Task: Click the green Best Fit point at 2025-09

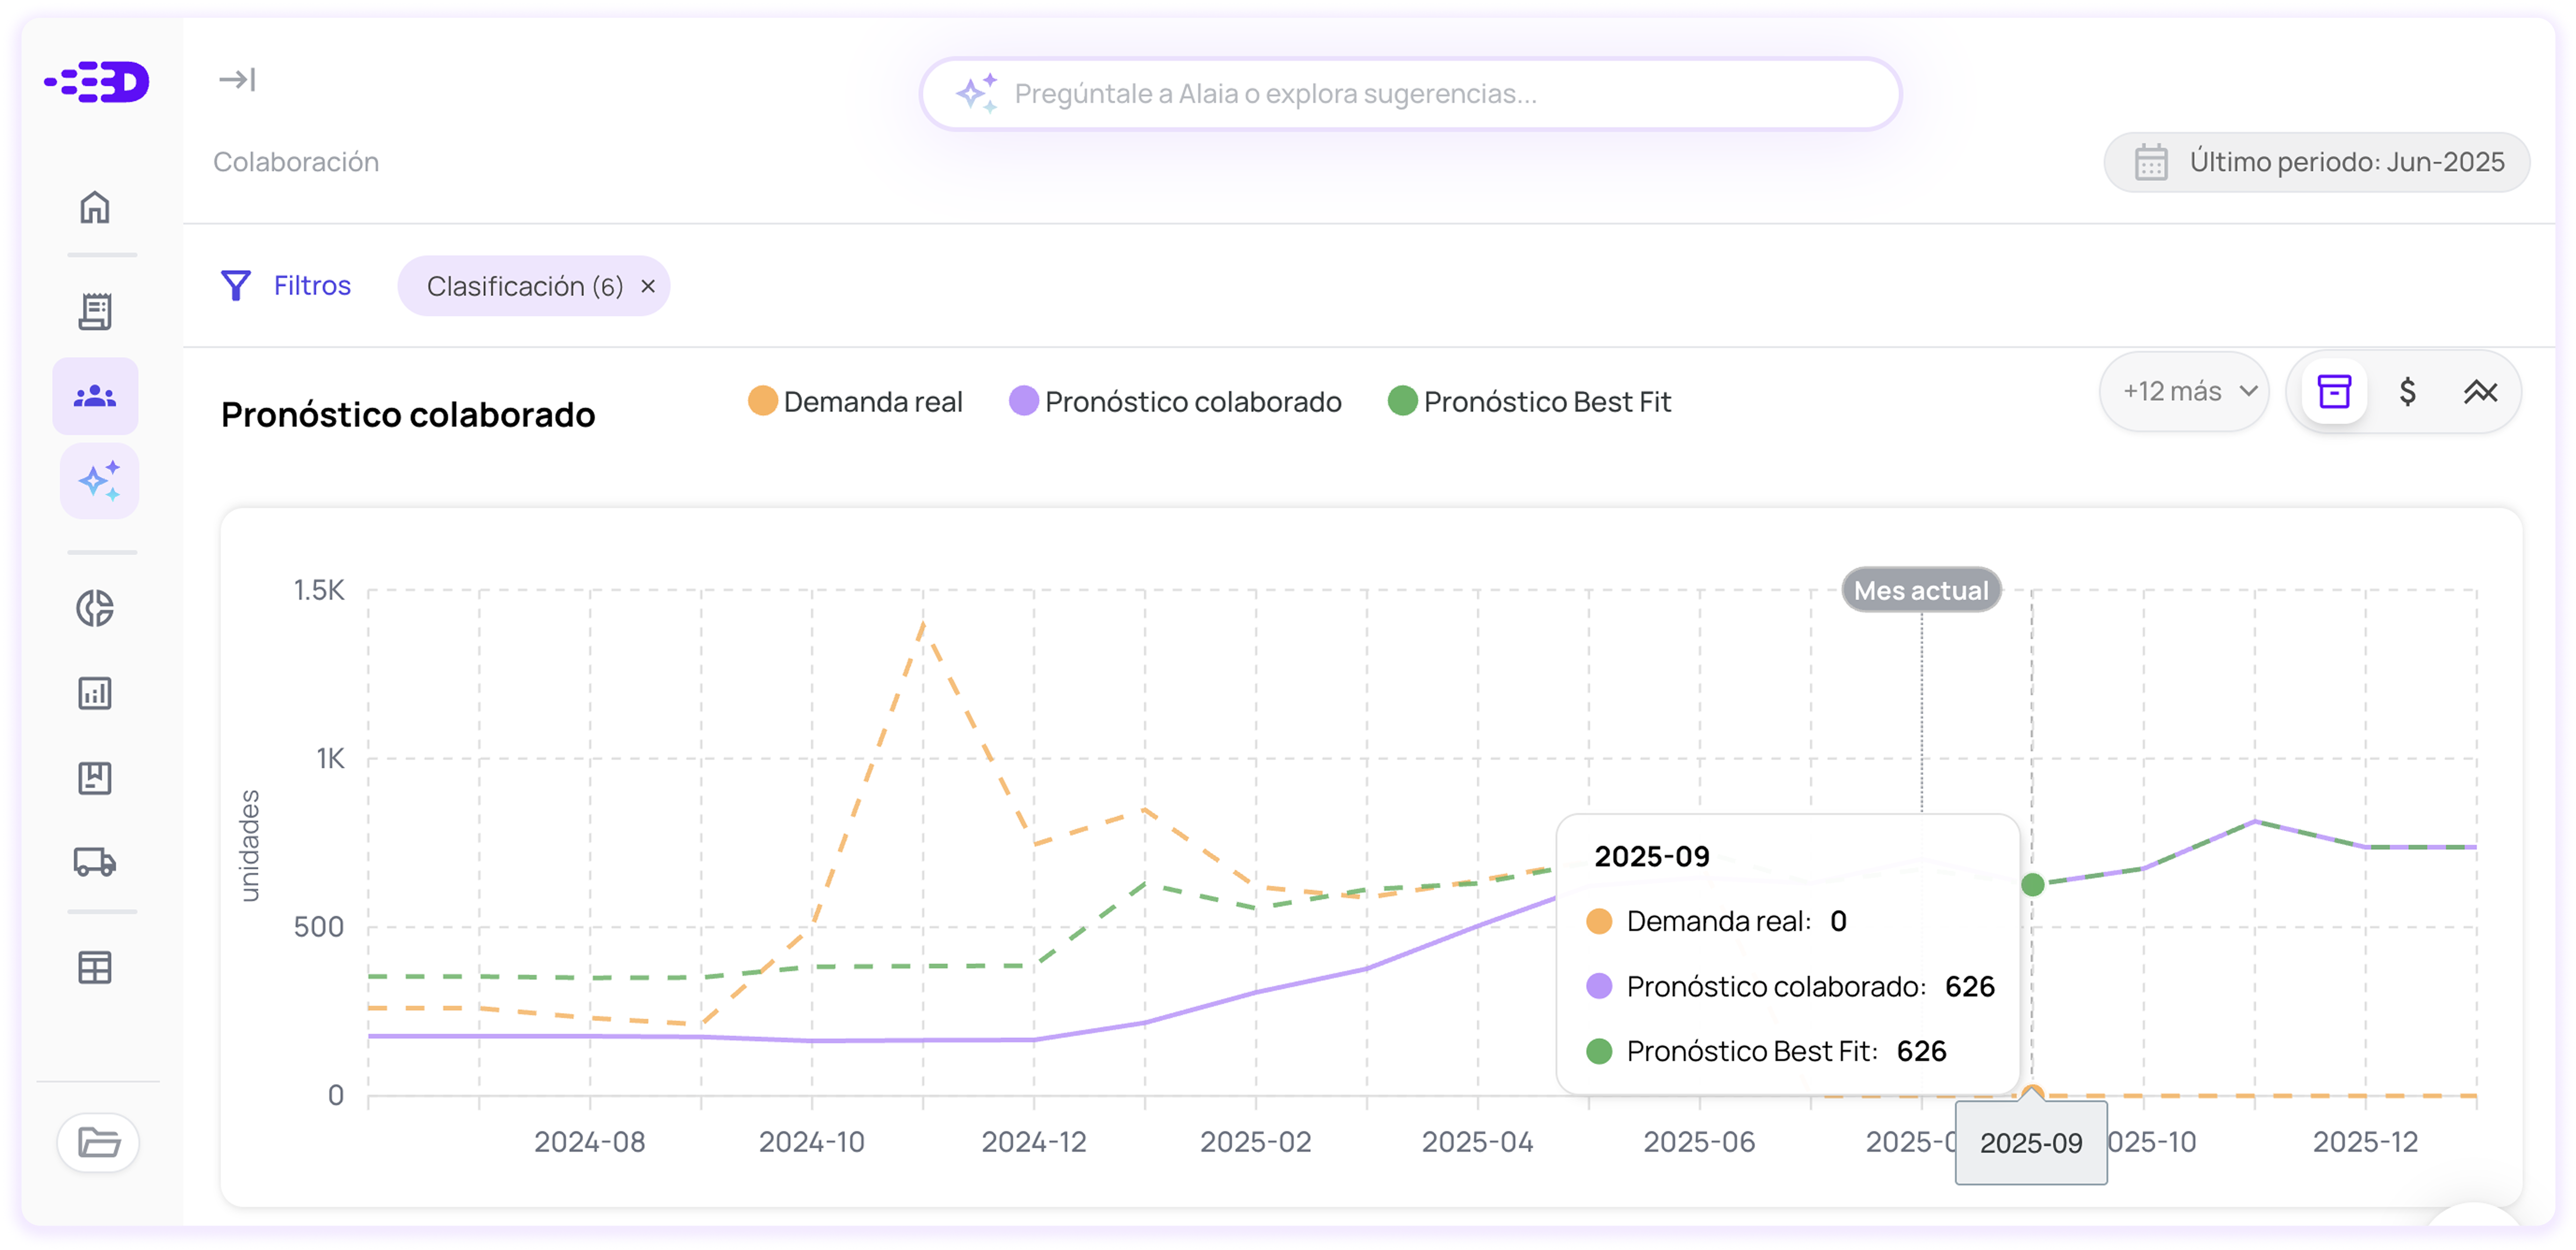Action: (x=2032, y=884)
